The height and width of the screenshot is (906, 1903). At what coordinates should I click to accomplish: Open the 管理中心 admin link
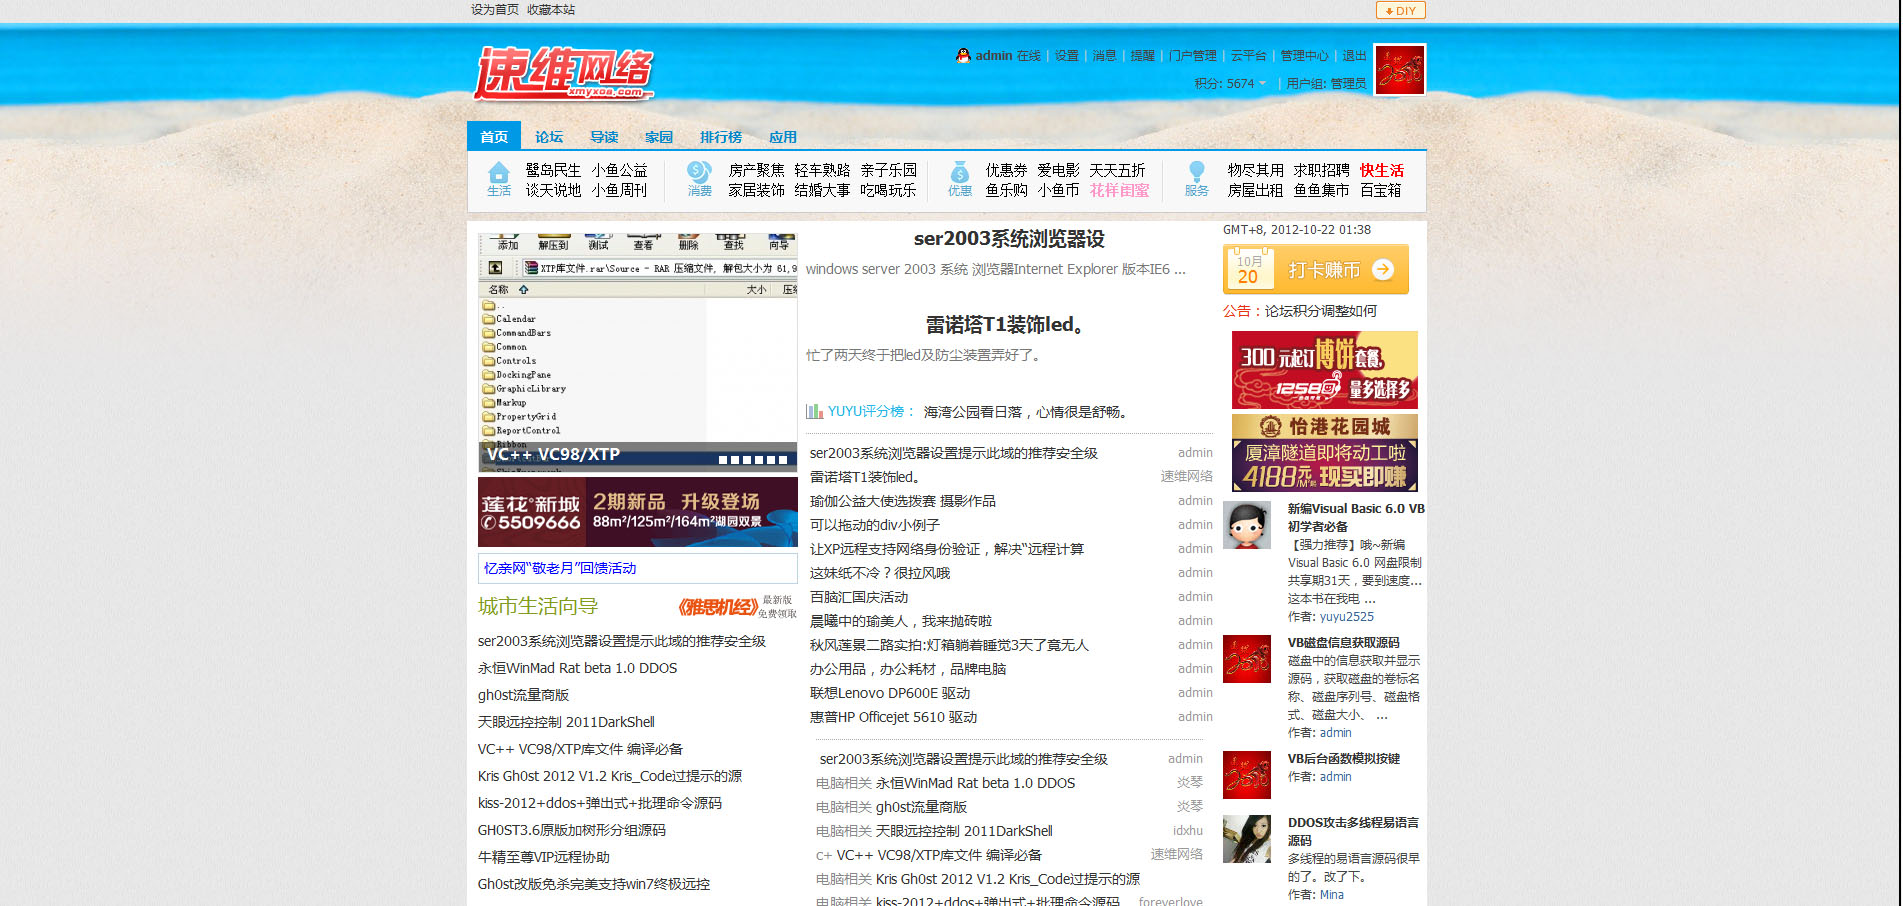tap(1302, 56)
